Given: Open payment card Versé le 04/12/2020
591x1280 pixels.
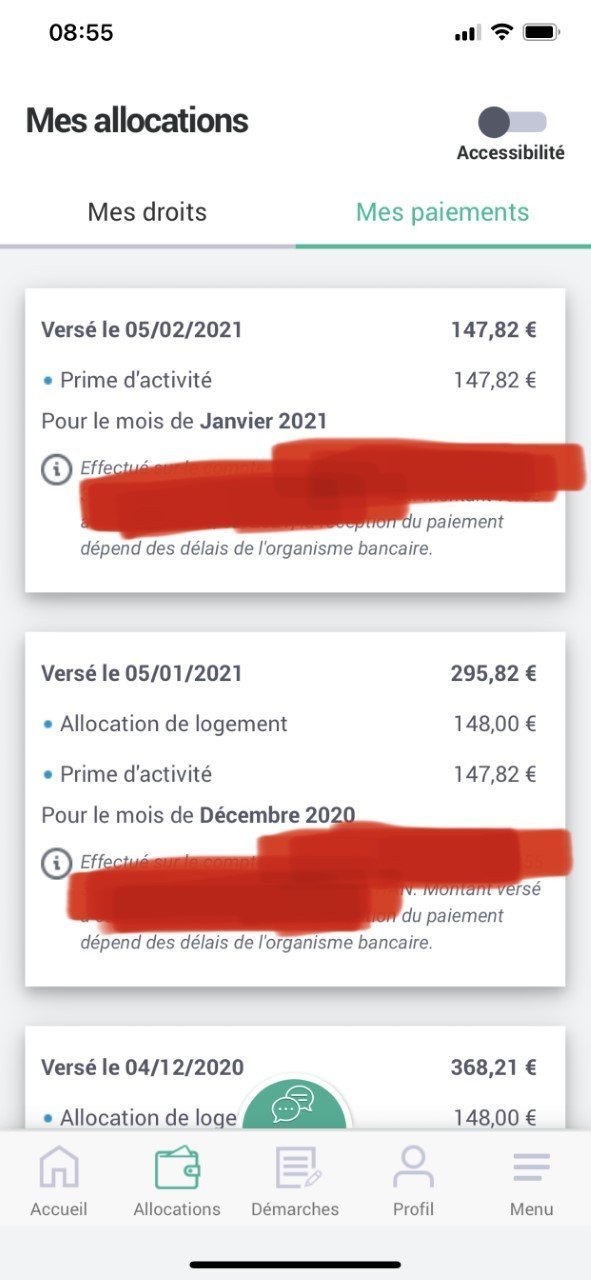Looking at the screenshot, I should point(295,1078).
